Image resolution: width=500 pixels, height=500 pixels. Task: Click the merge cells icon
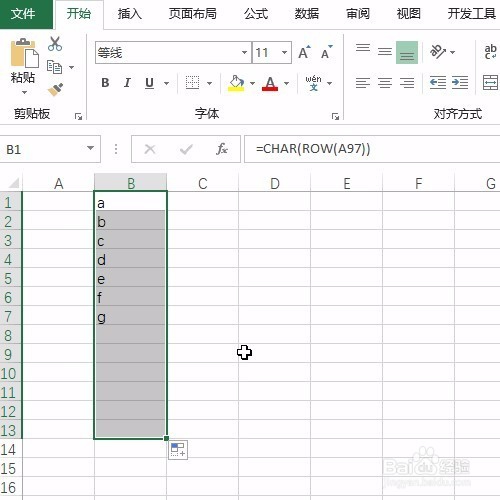[491, 83]
